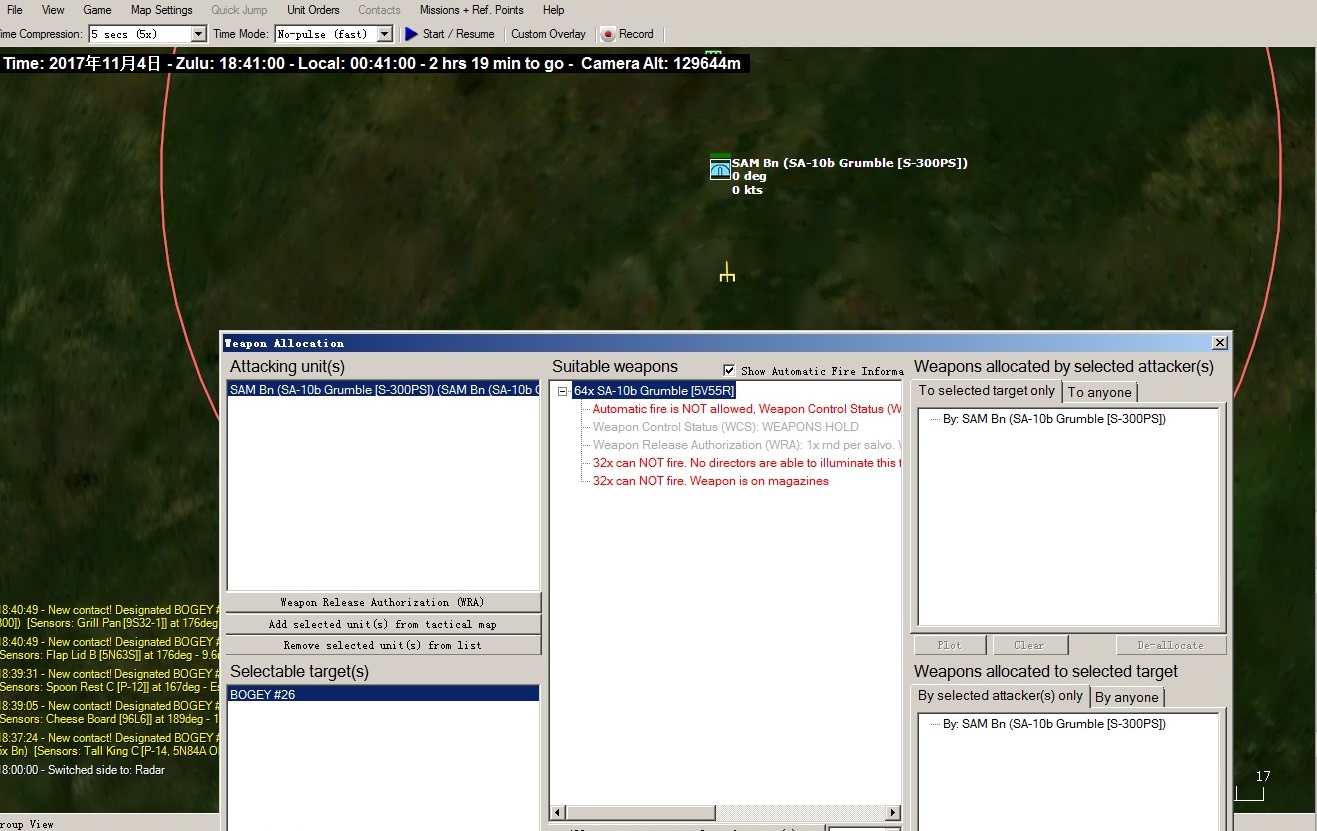1317x831 pixels.
Task: Toggle Show Automatic Fire Information checkbox
Action: coord(729,370)
